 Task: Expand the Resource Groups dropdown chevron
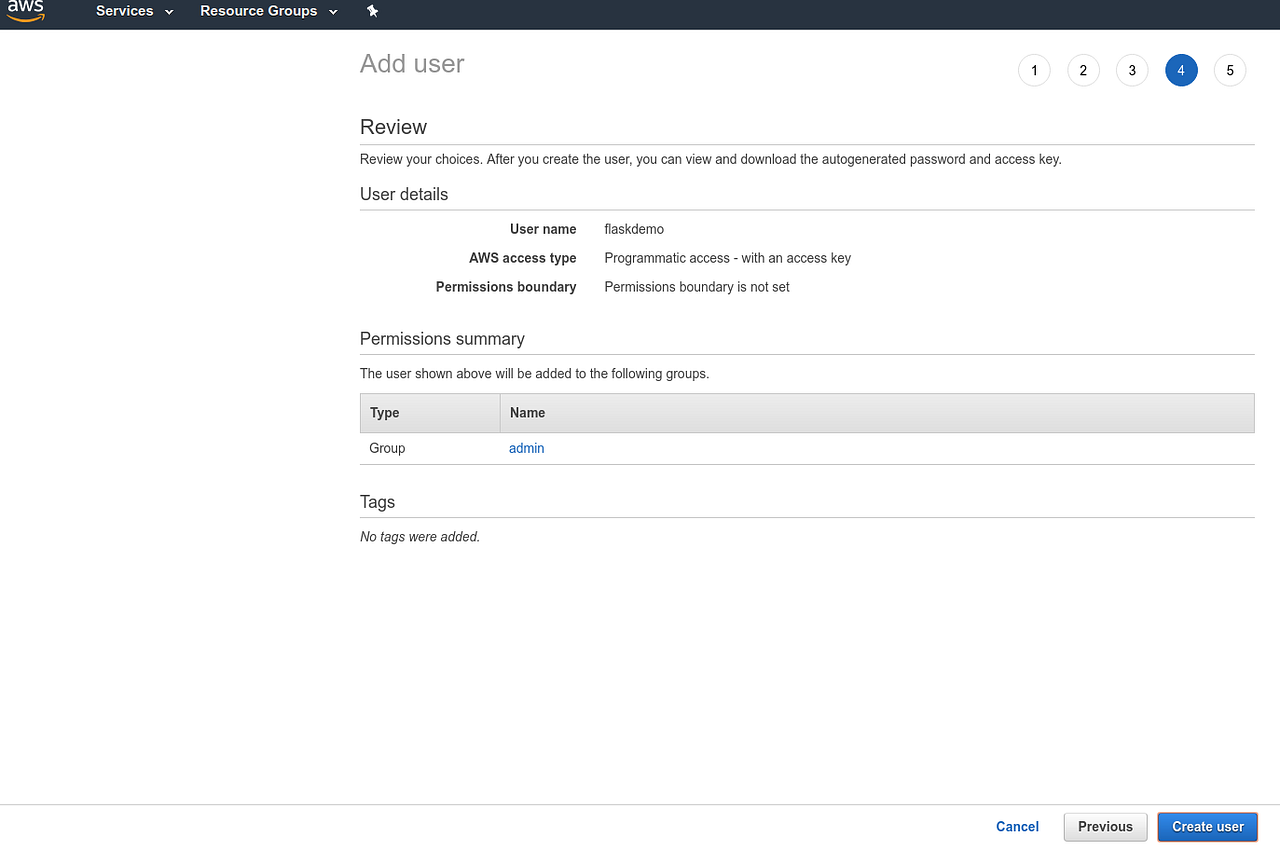pyautogui.click(x=332, y=12)
